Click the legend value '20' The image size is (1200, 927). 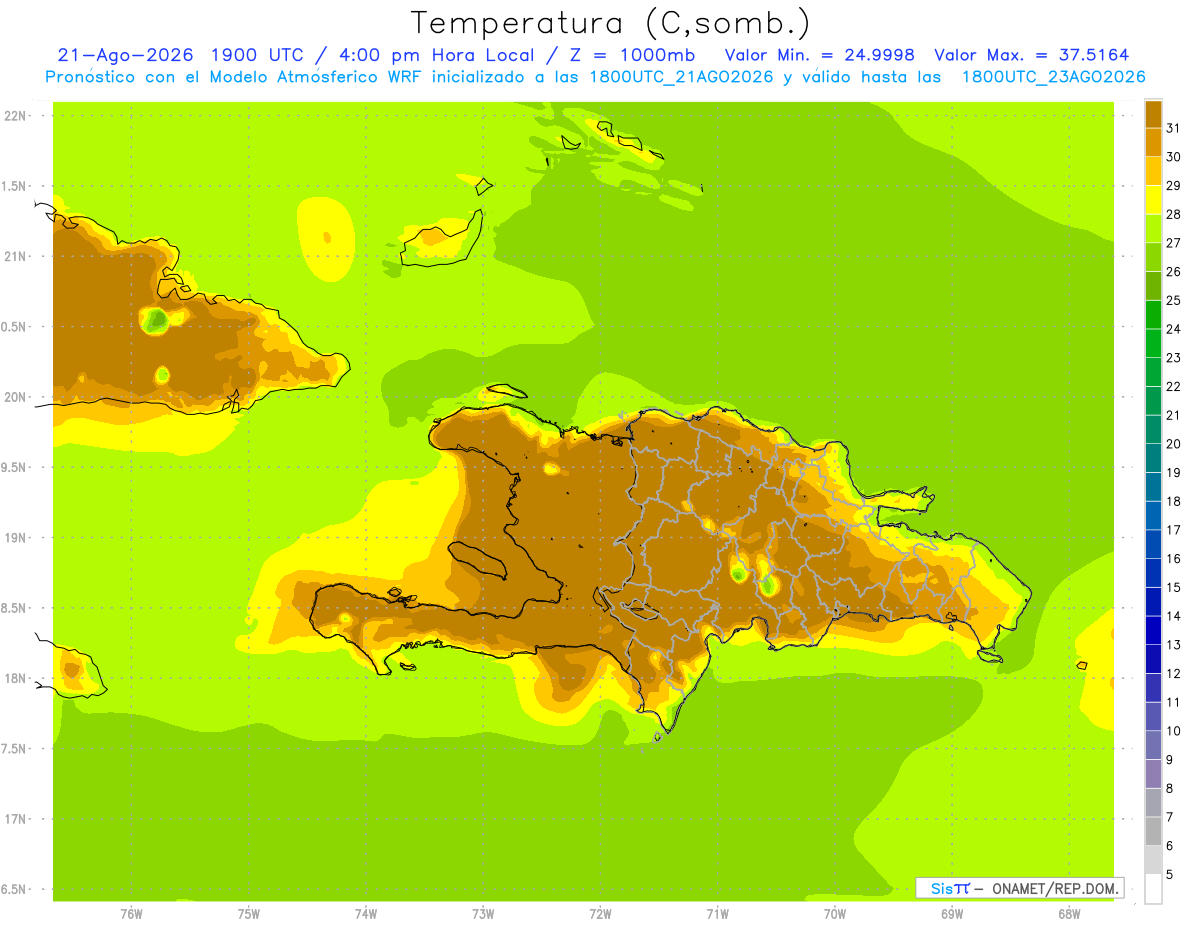[x=1173, y=444]
